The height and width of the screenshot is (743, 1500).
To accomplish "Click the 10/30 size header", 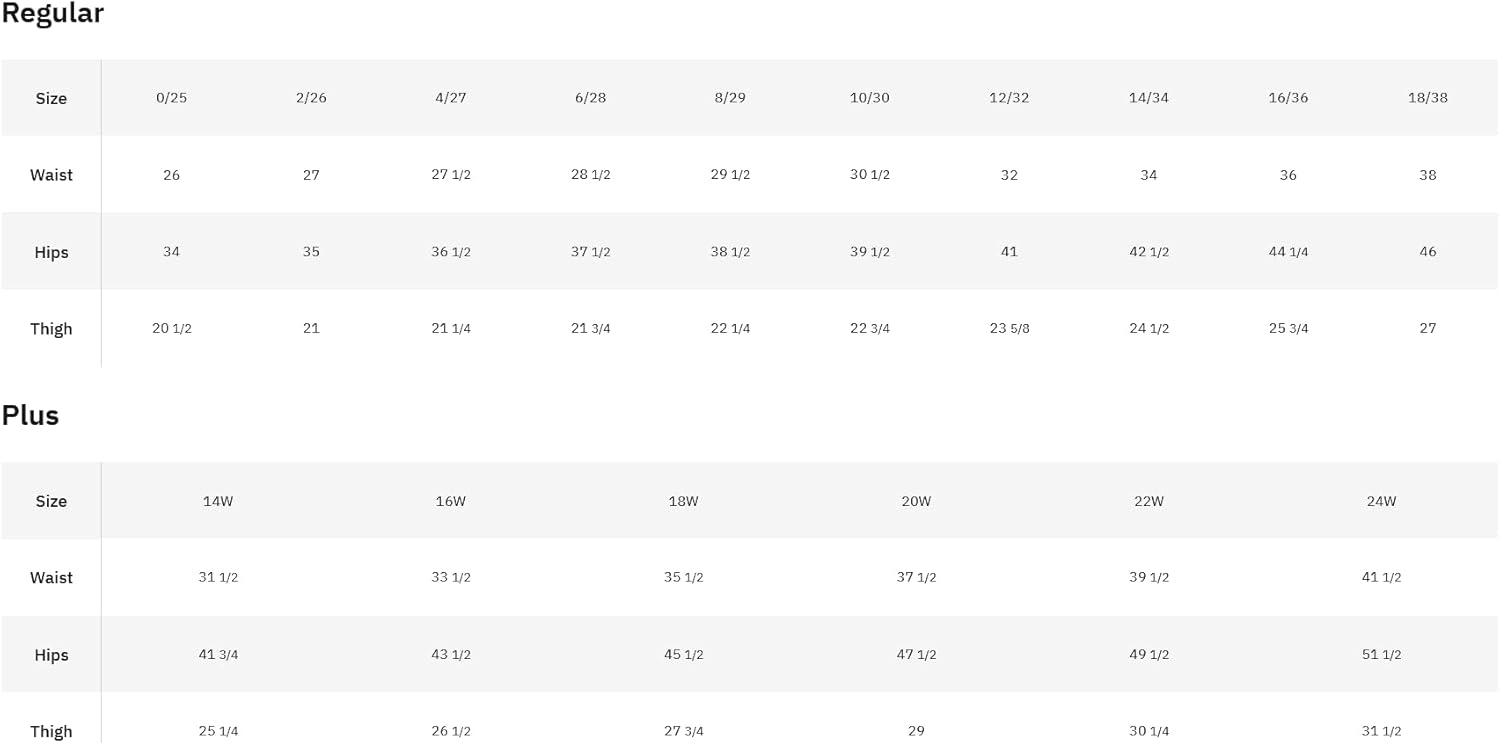I will coord(869,98).
